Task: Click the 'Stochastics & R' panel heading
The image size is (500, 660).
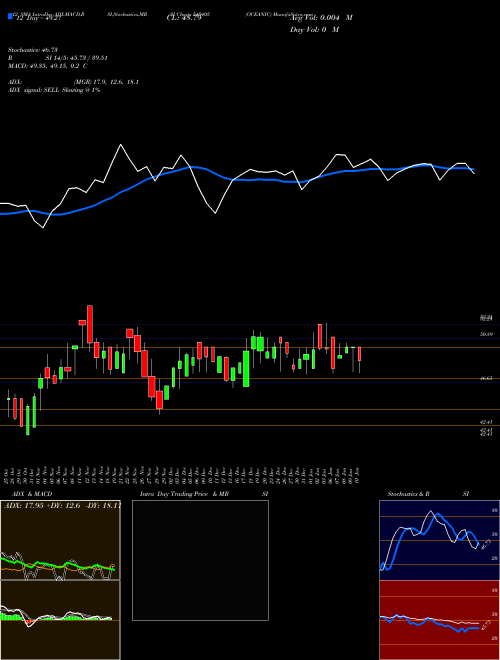Action: pyautogui.click(x=408, y=494)
